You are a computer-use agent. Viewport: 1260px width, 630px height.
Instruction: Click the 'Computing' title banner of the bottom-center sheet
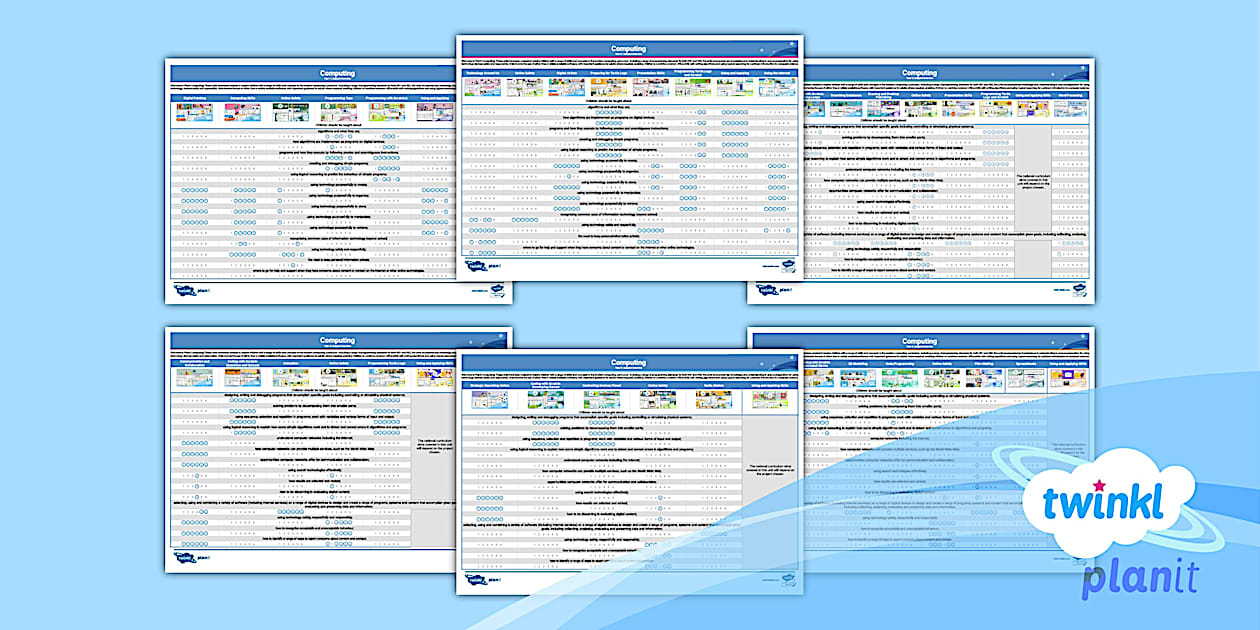point(630,363)
